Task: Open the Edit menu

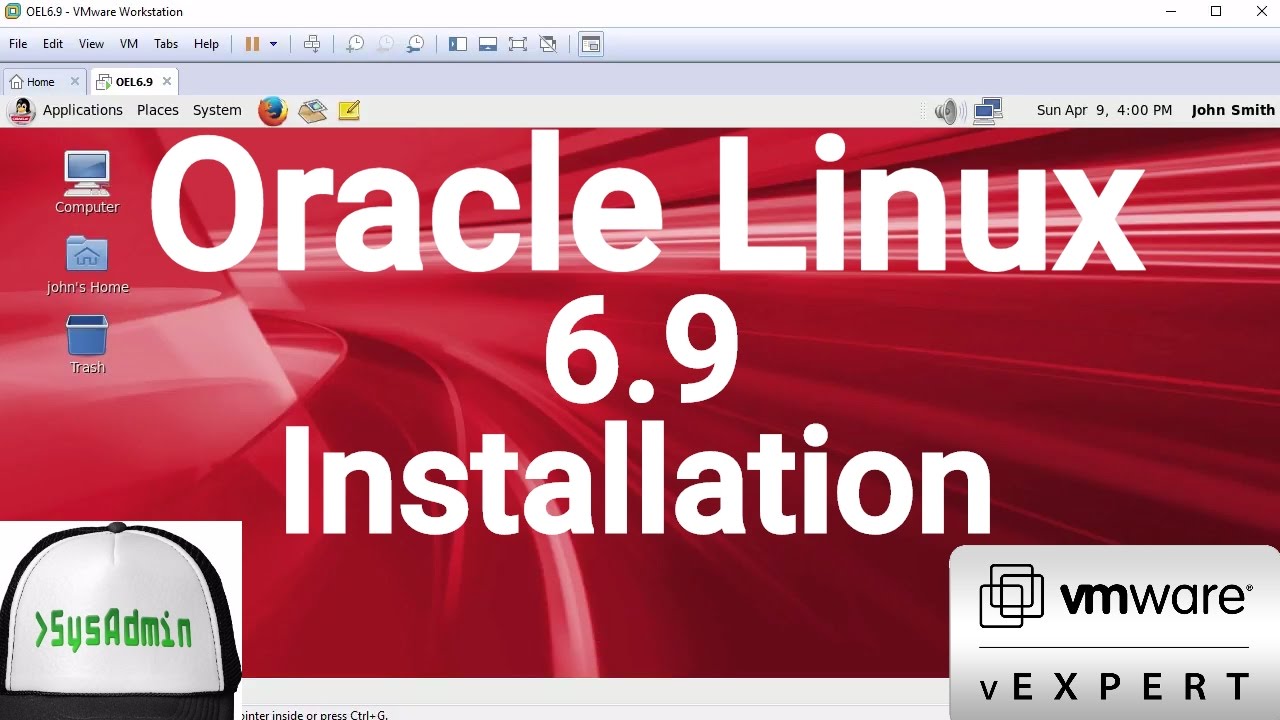Action: point(53,44)
